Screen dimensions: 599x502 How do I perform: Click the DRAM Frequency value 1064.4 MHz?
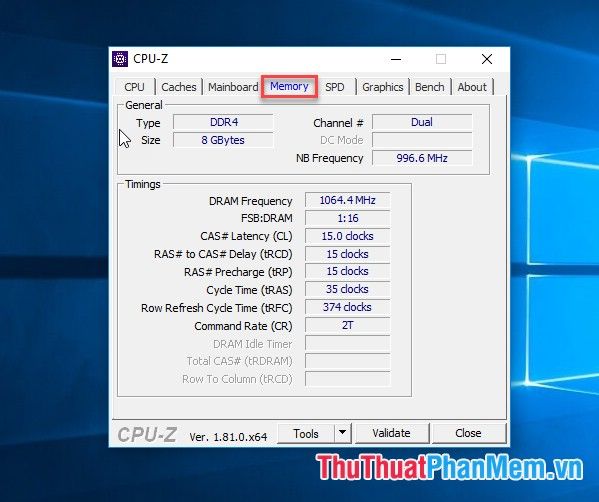point(348,200)
